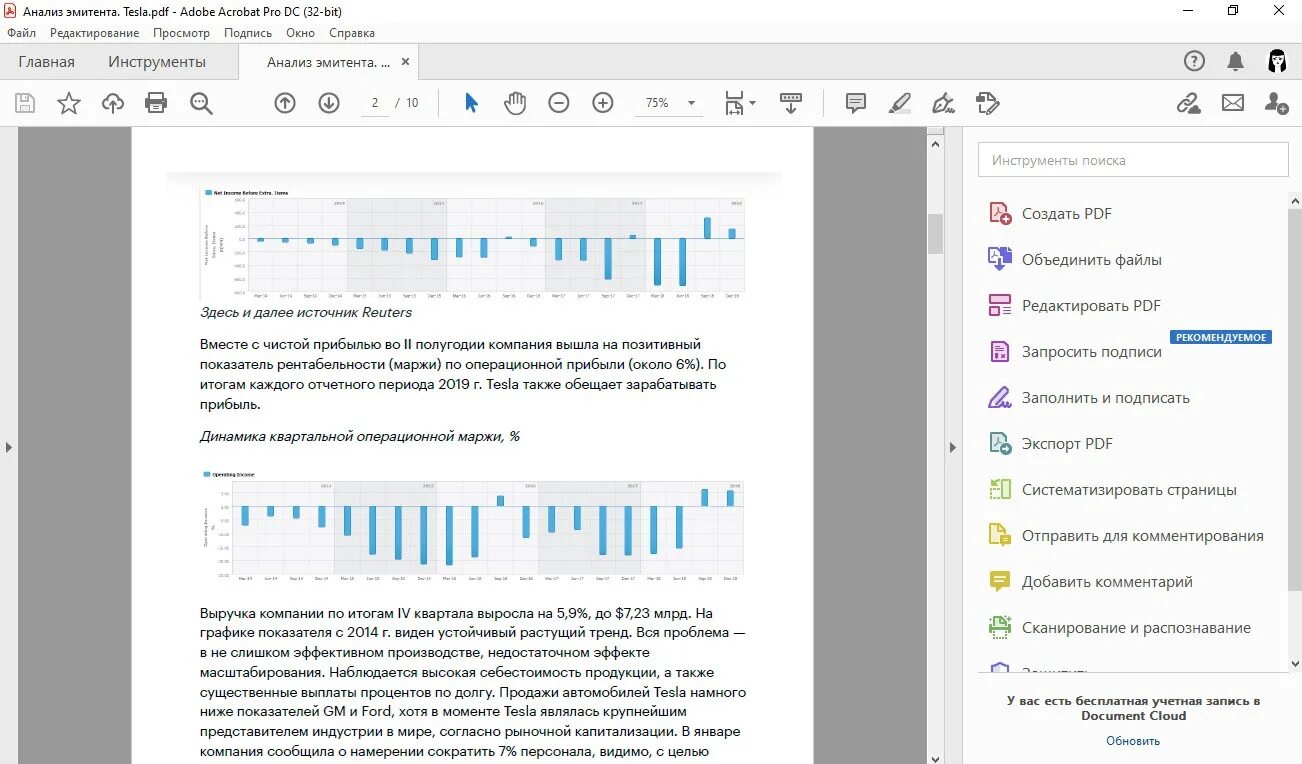Open the Файл menu

(21, 33)
